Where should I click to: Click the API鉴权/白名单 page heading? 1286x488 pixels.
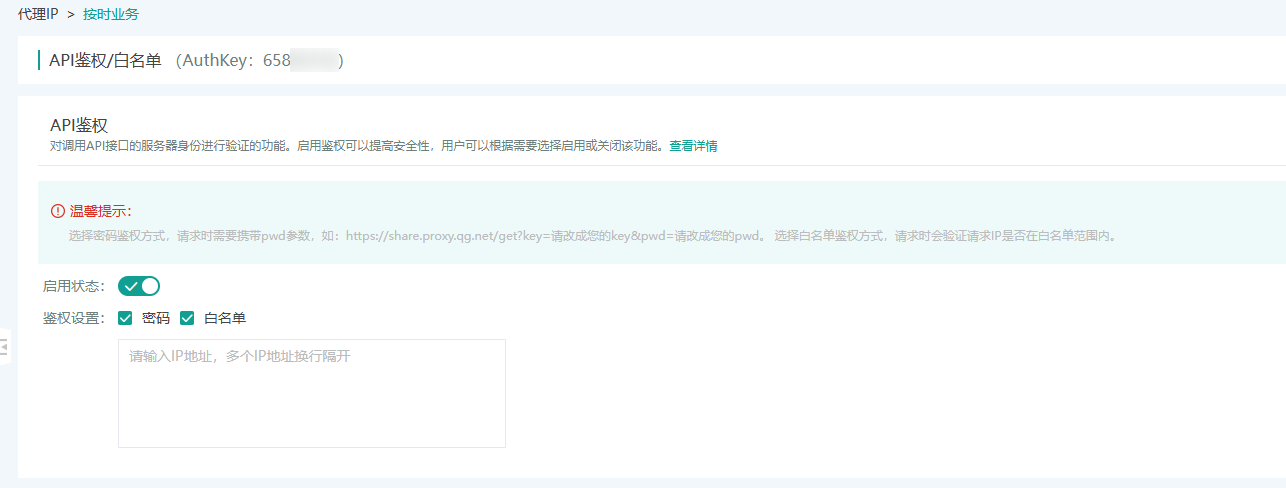click(x=105, y=61)
